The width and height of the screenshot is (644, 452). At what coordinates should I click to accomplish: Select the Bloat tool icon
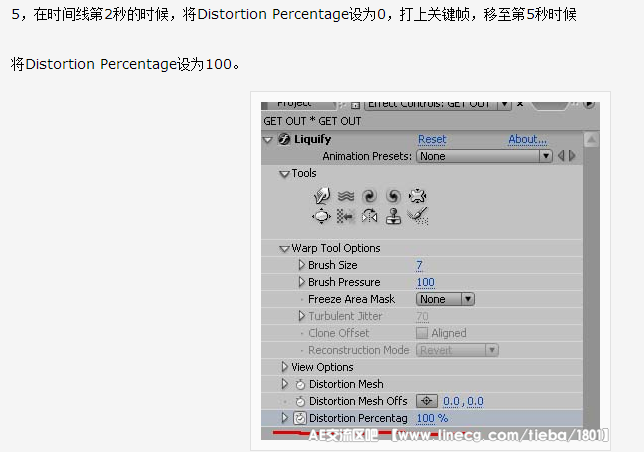point(321,216)
